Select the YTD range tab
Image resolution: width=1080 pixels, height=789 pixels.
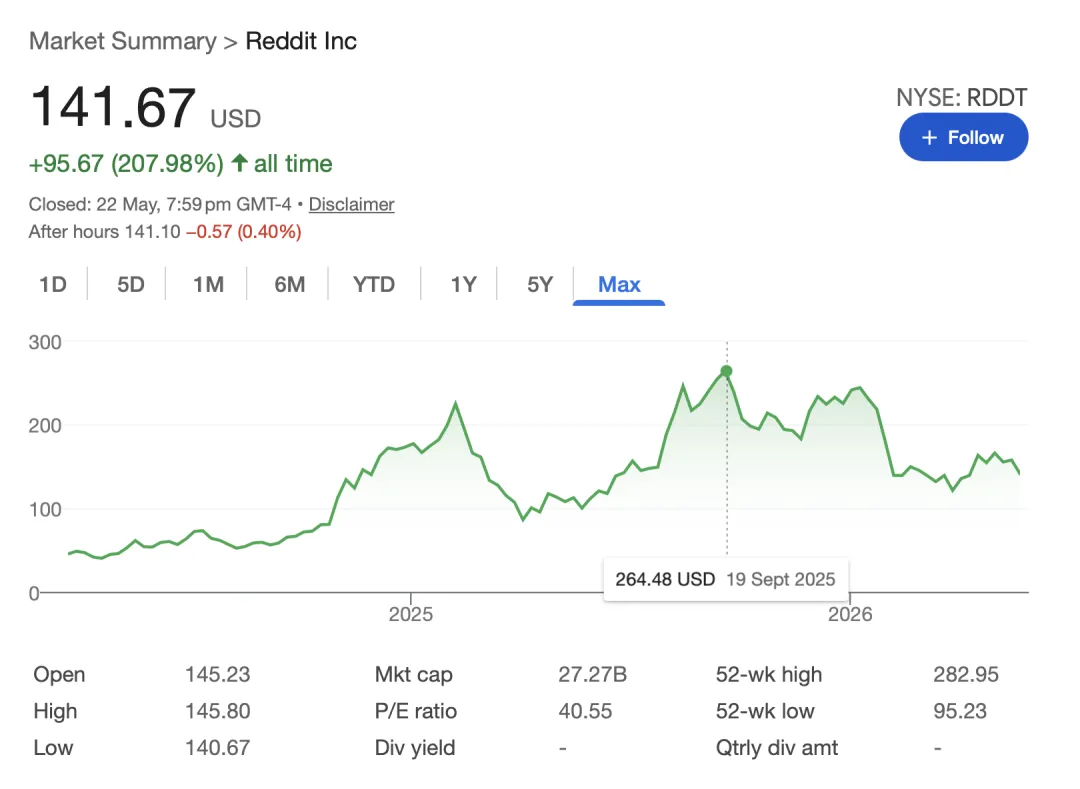tap(374, 284)
